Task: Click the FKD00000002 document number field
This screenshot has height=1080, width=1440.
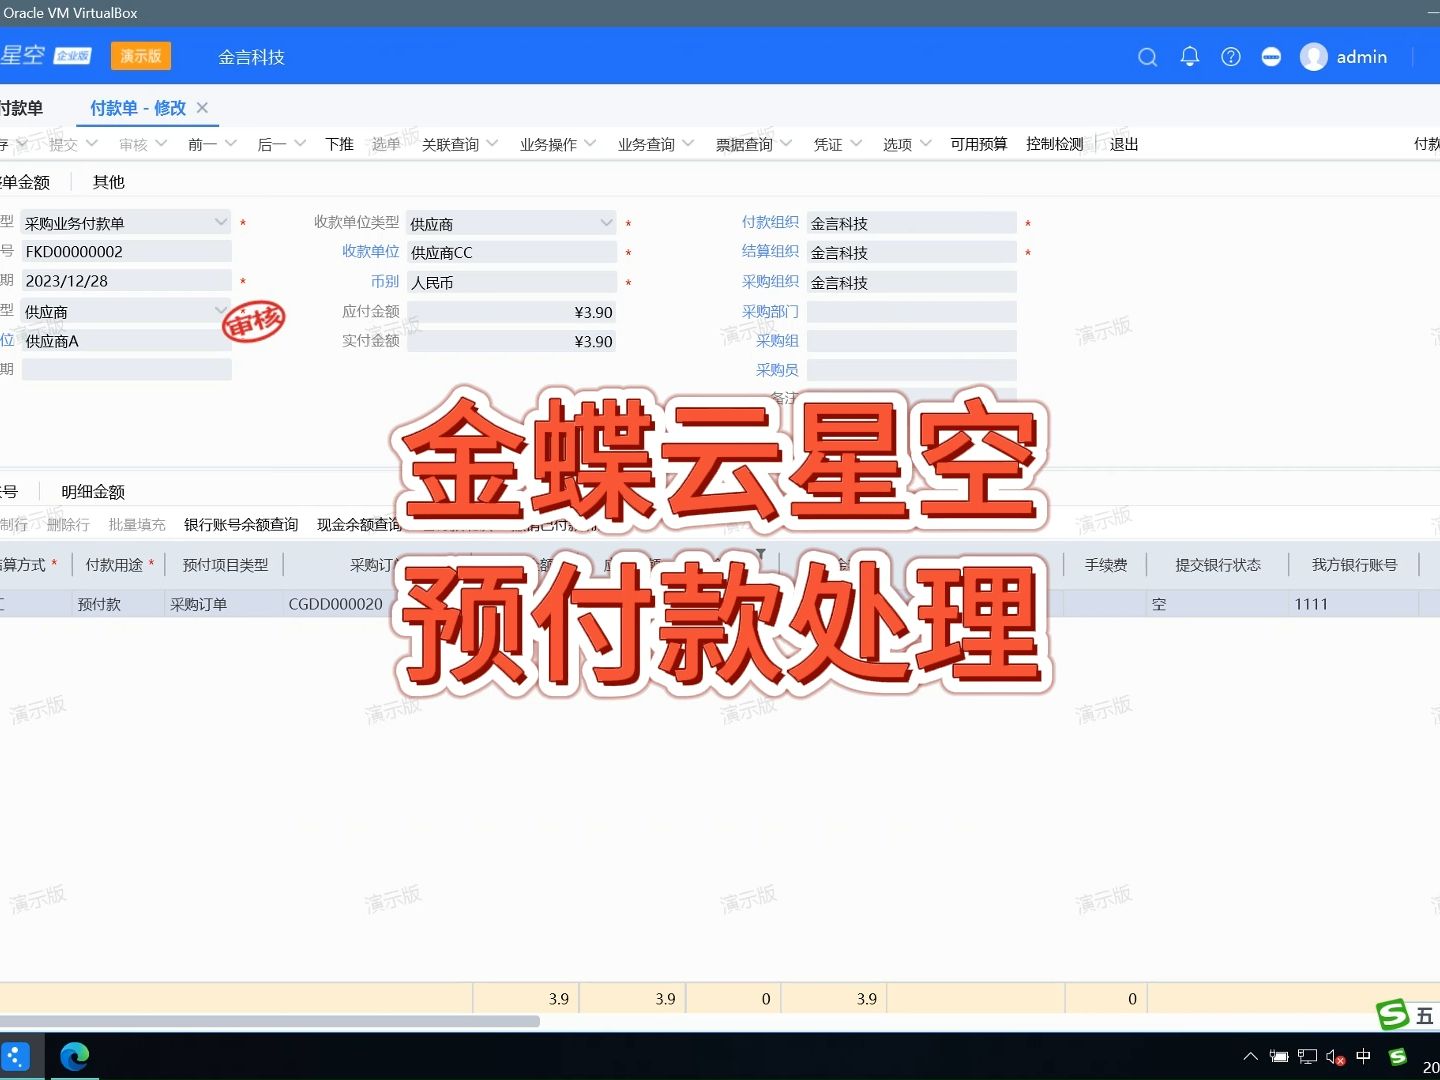Action: [126, 252]
